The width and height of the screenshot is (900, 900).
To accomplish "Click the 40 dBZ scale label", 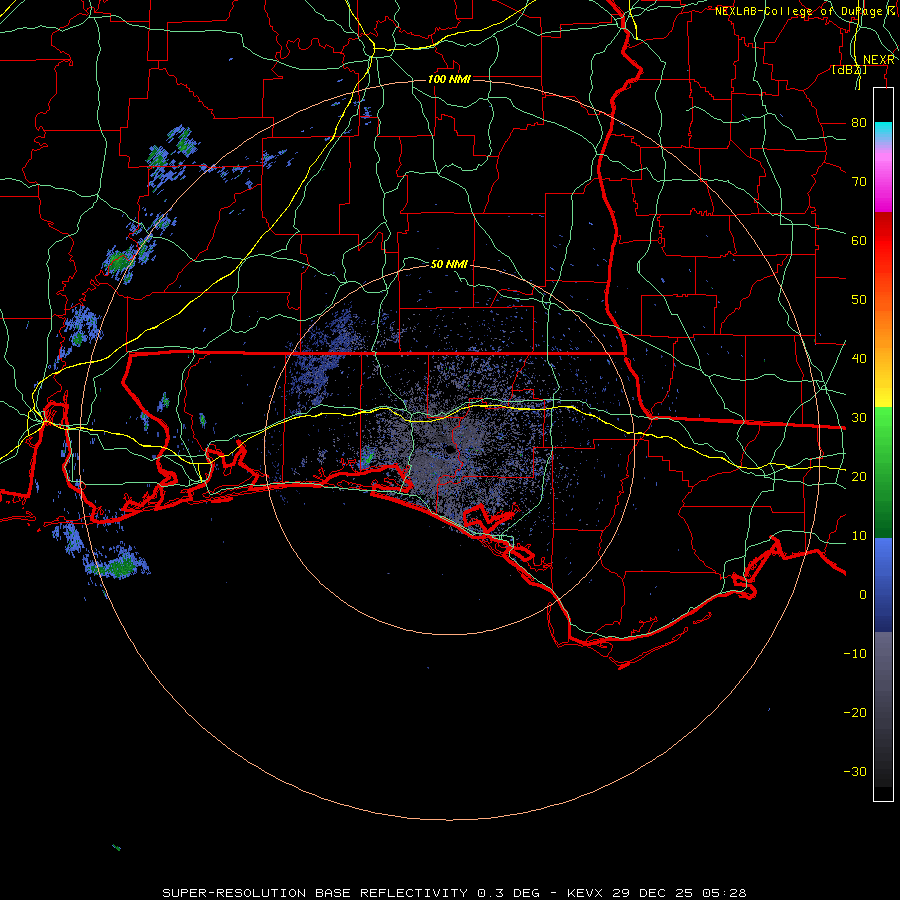I will [859, 359].
